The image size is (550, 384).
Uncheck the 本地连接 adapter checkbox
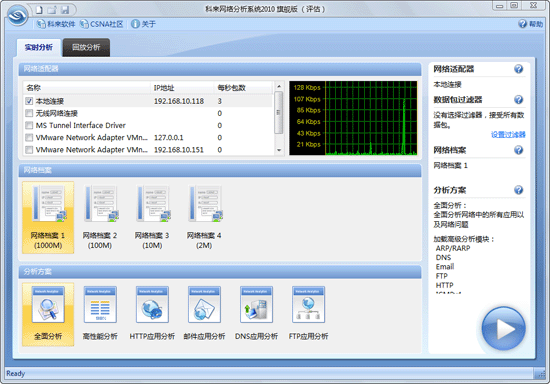pos(29,101)
